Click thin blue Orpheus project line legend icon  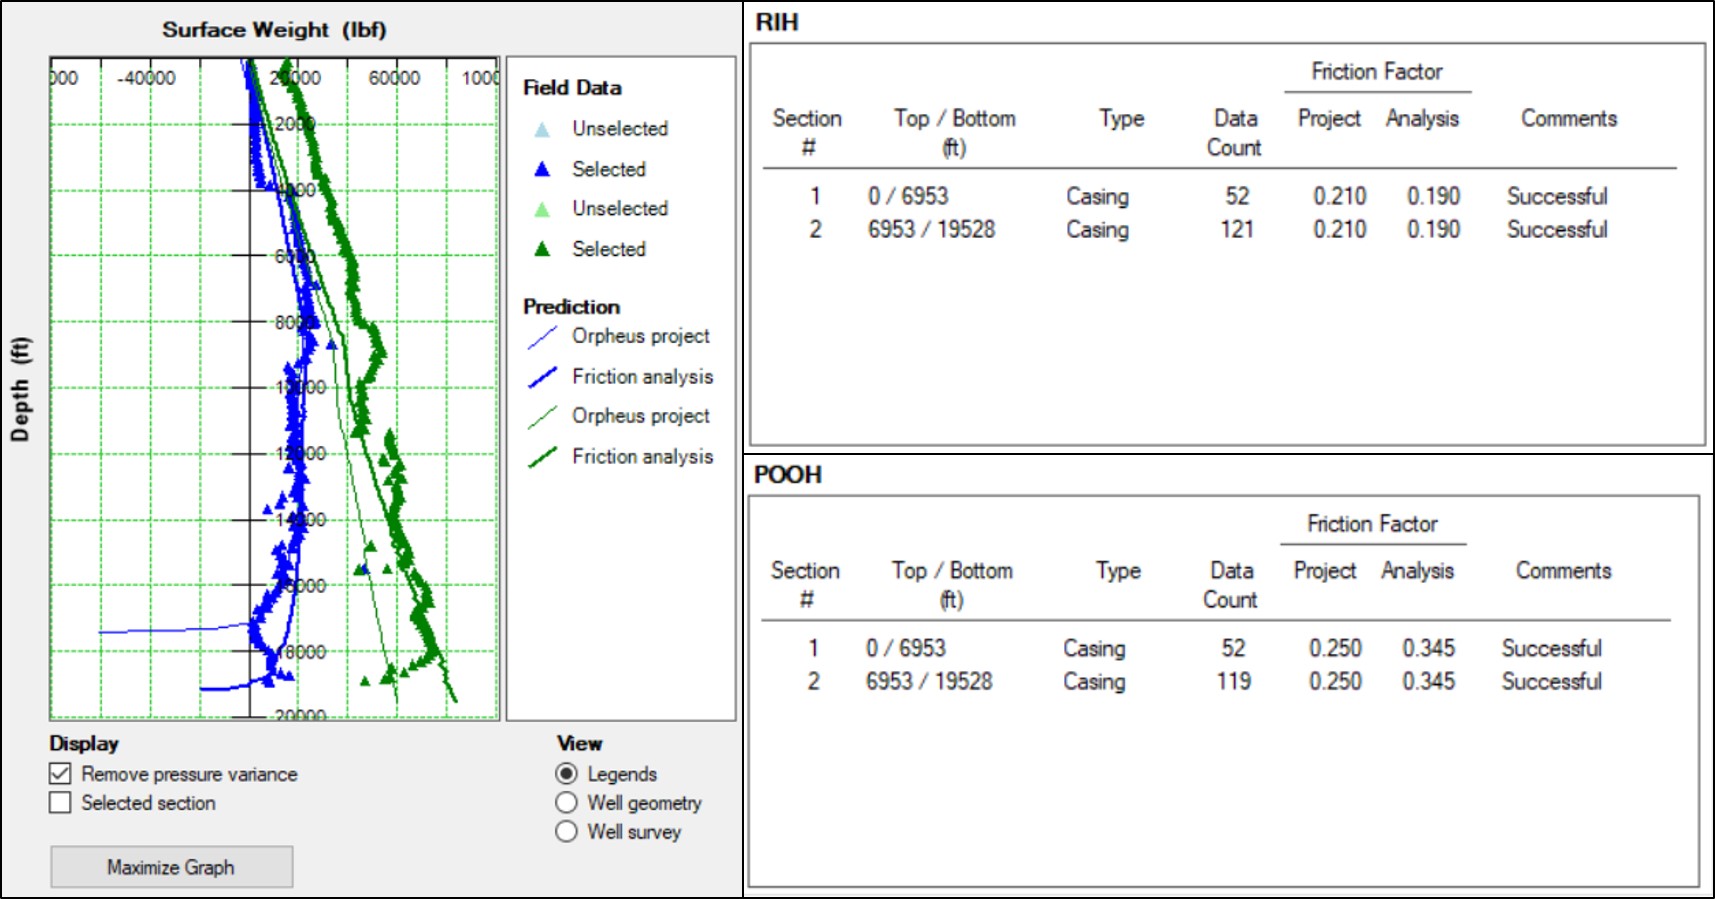pyautogui.click(x=542, y=337)
